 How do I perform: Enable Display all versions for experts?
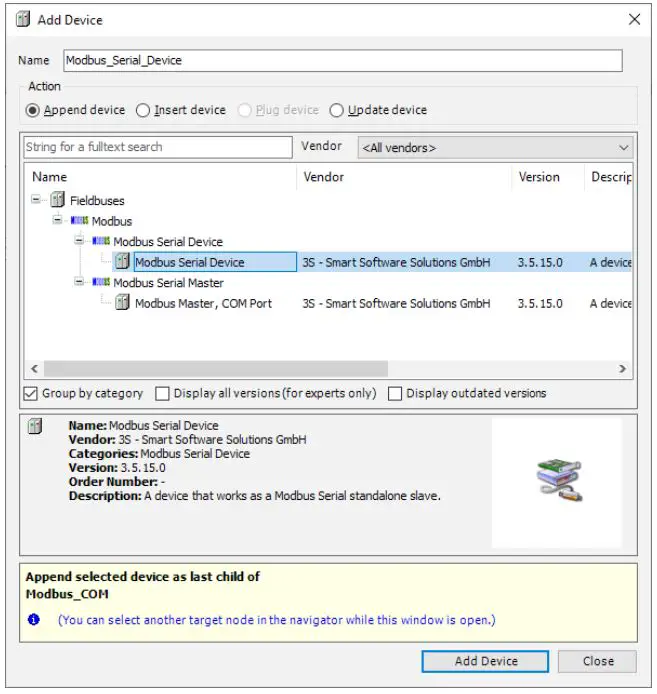pos(162,394)
